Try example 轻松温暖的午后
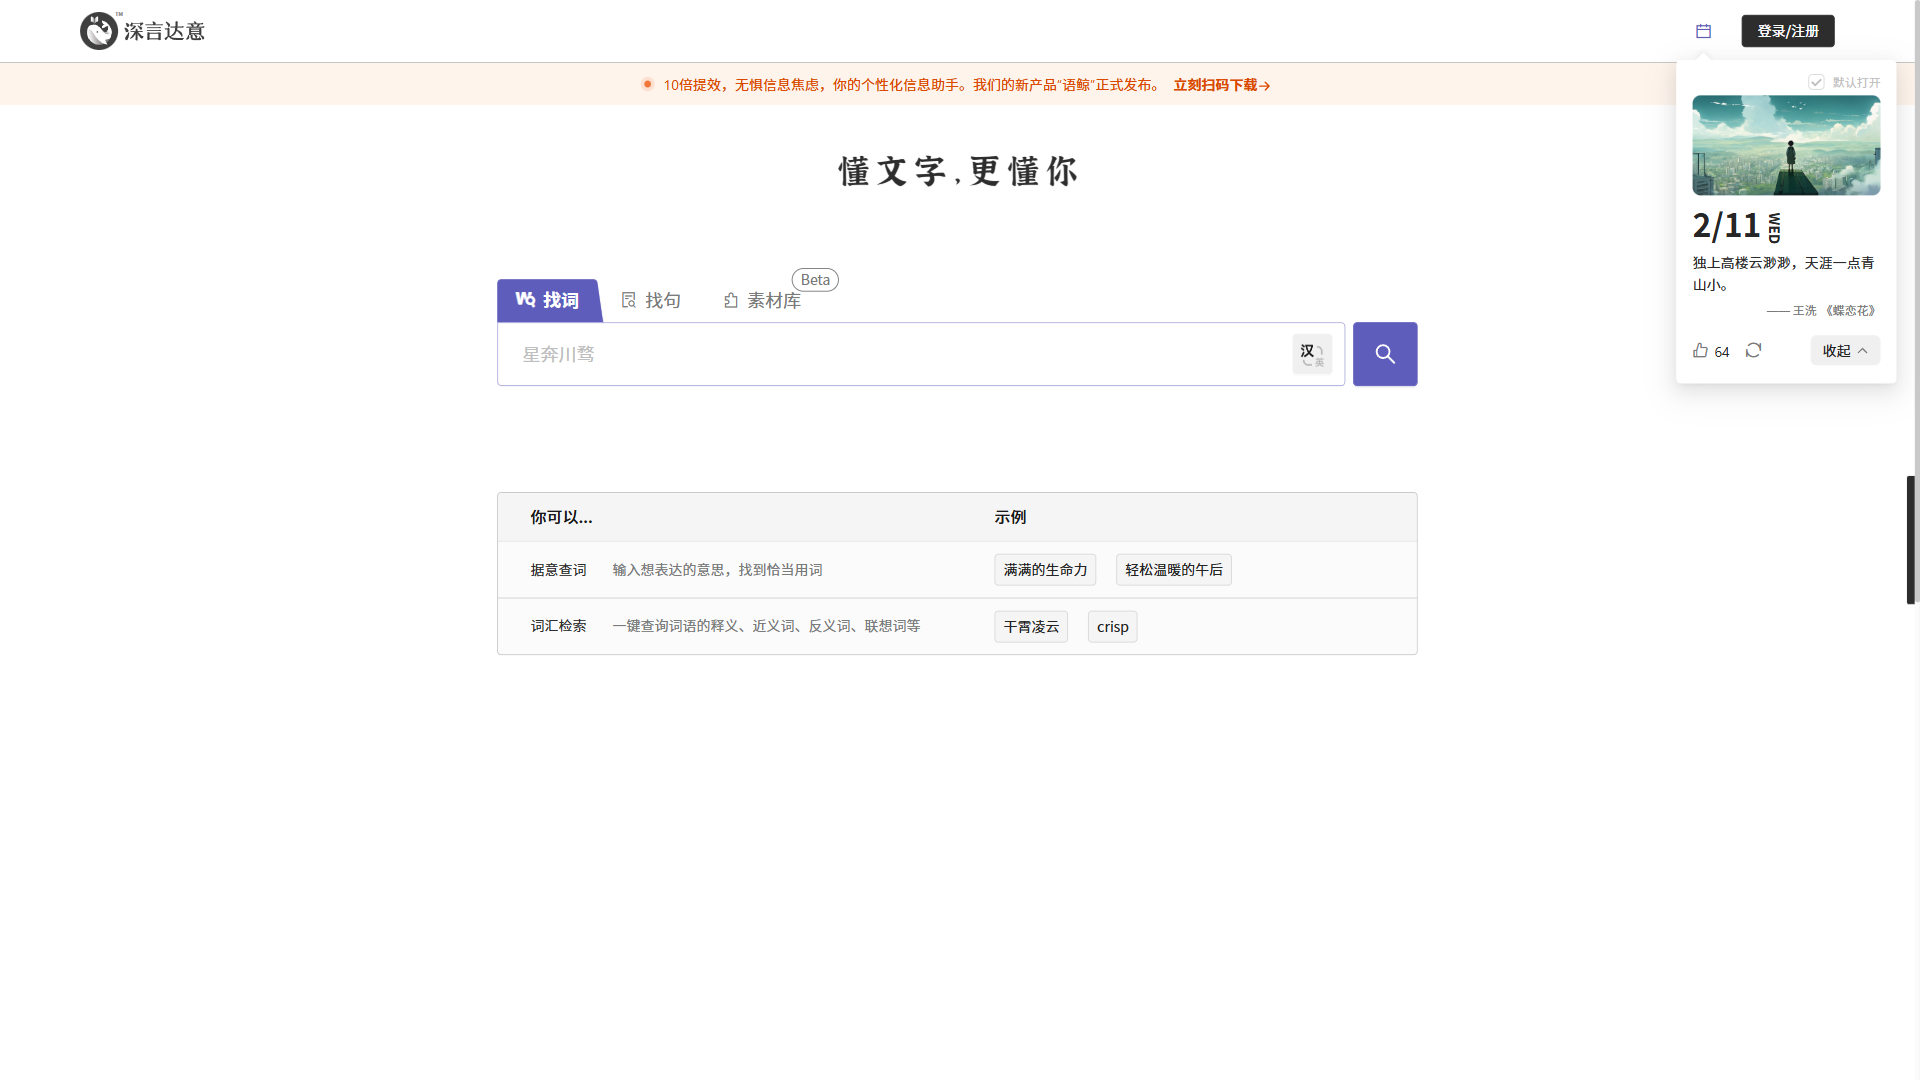This screenshot has height=1080, width=1920. (1173, 570)
